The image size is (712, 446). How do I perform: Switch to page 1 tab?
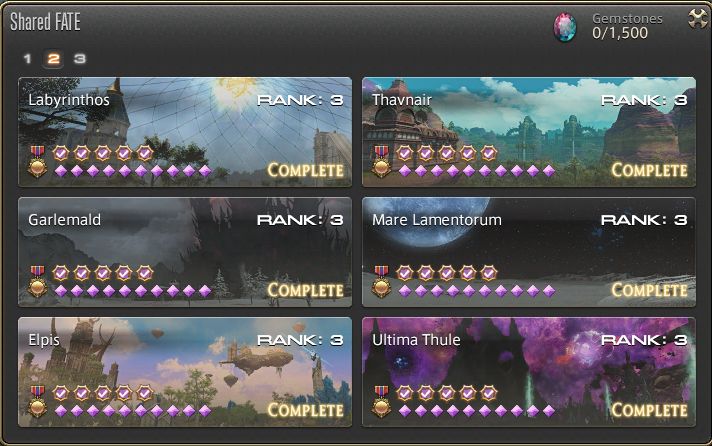(27, 58)
